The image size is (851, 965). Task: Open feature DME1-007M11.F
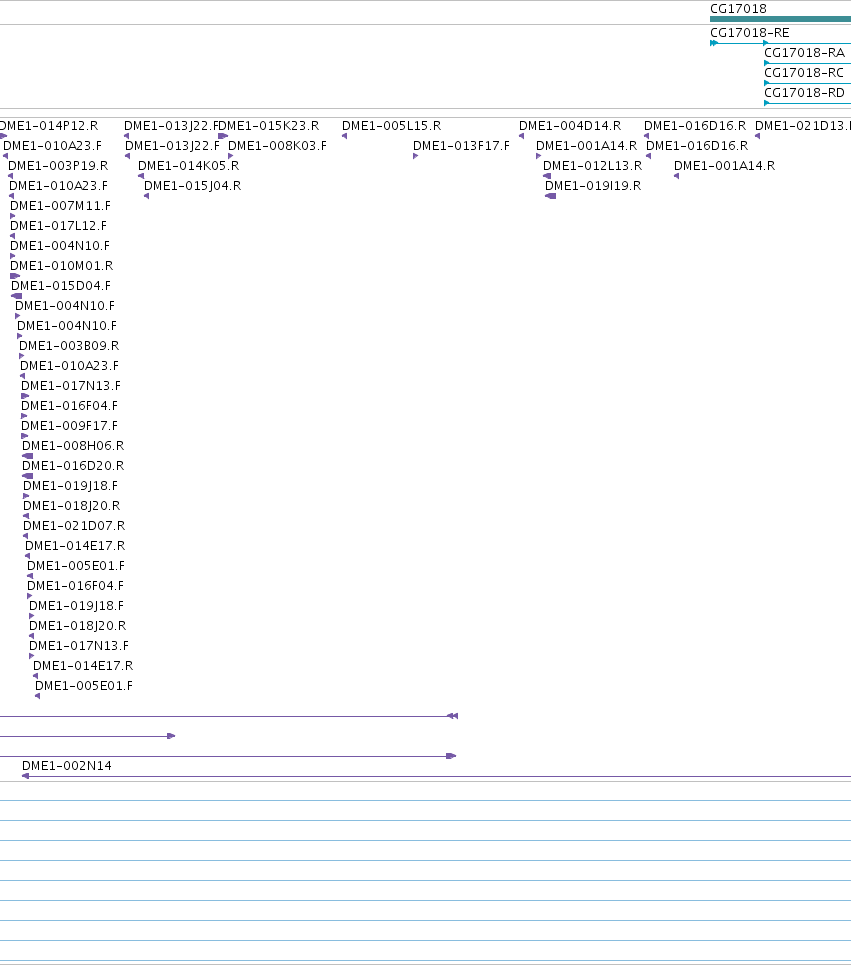(60, 206)
